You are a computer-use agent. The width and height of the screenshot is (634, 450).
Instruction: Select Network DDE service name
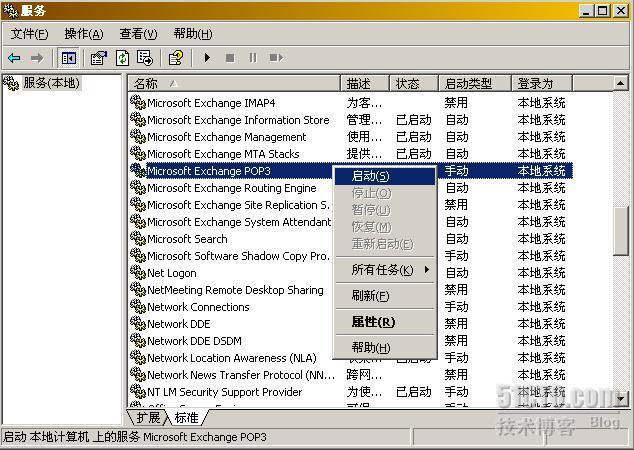click(179, 323)
